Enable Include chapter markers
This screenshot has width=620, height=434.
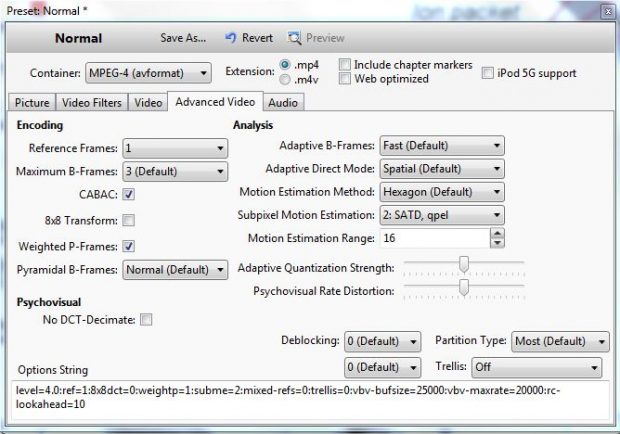[345, 64]
